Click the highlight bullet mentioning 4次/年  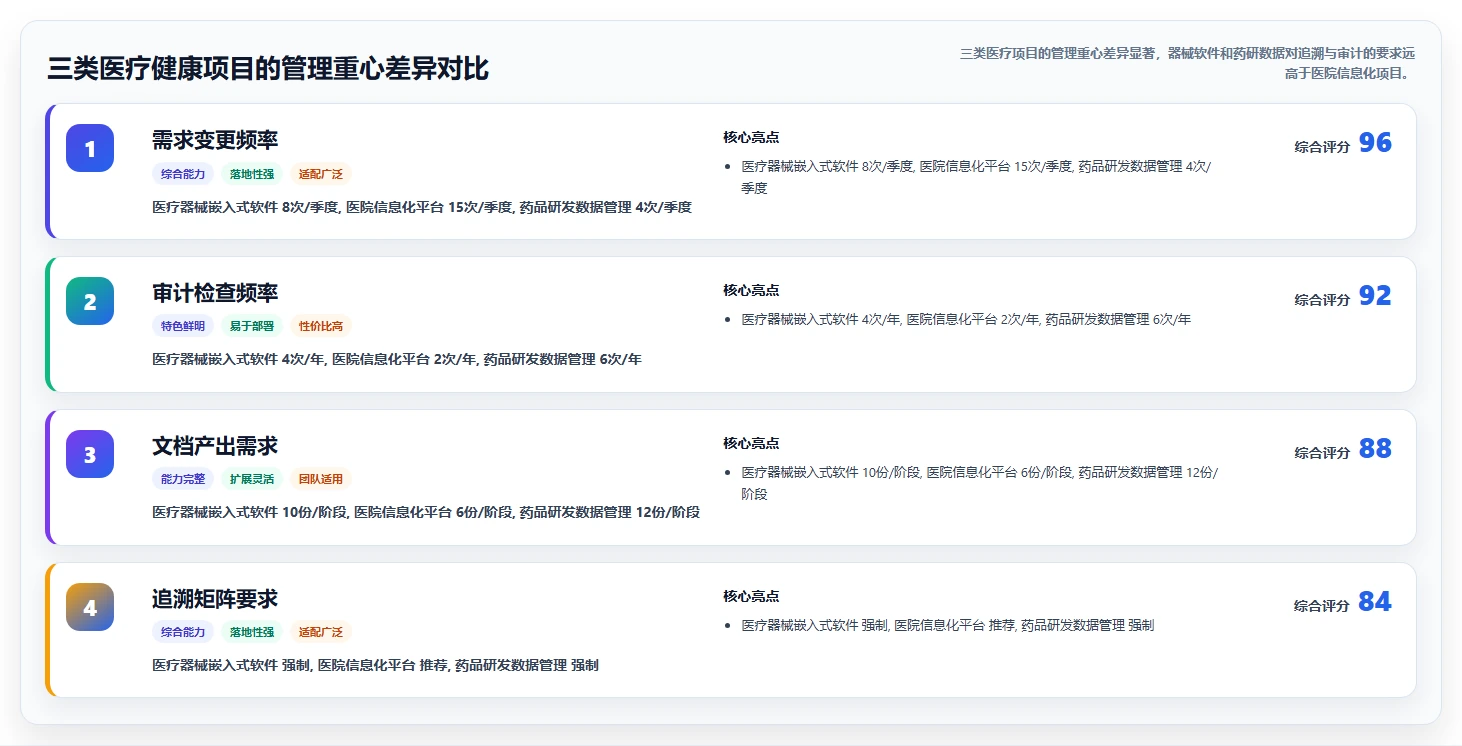(x=966, y=320)
